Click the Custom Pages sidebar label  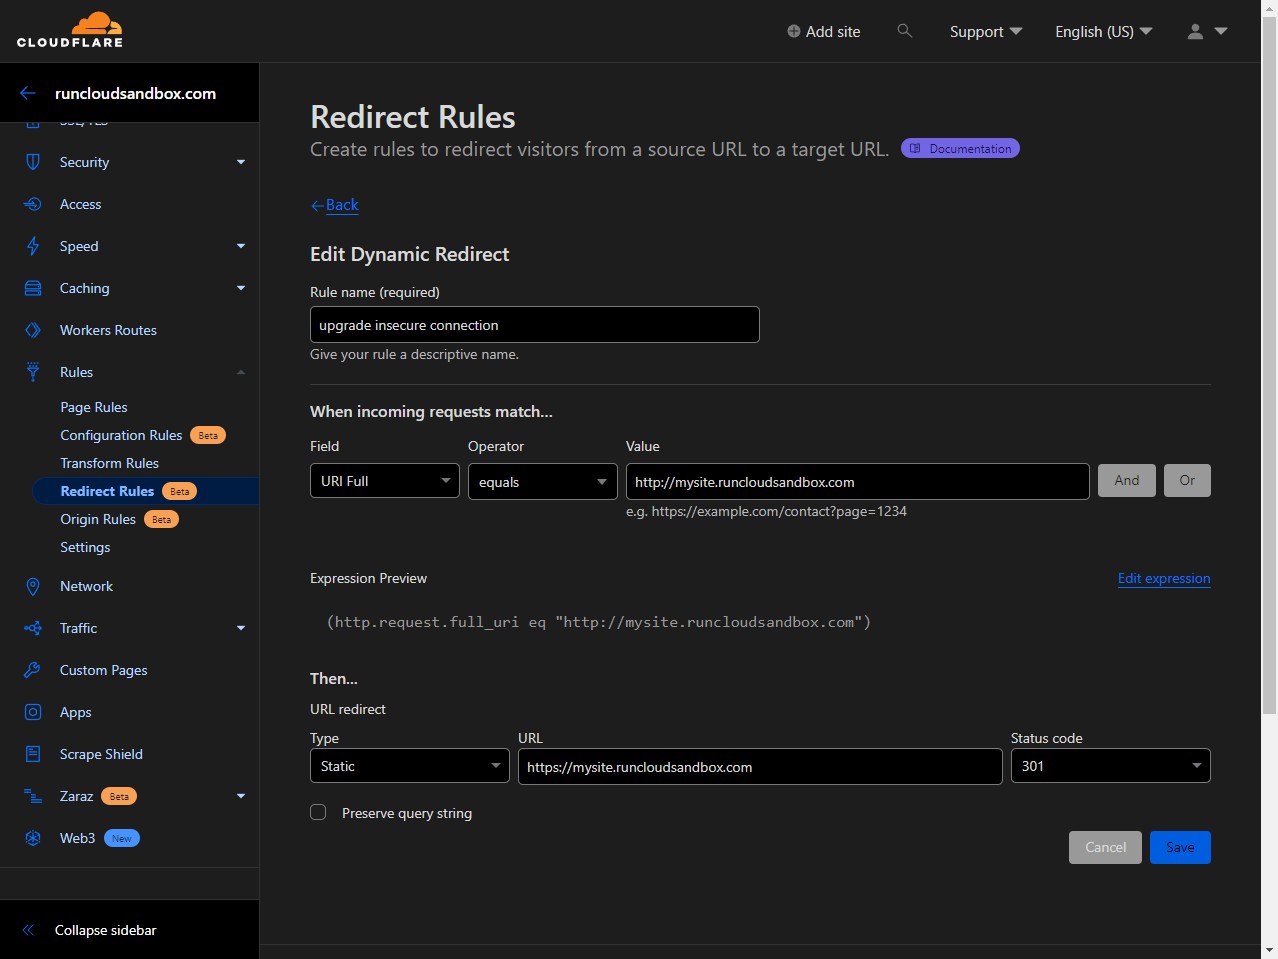pyautogui.click(x=104, y=670)
